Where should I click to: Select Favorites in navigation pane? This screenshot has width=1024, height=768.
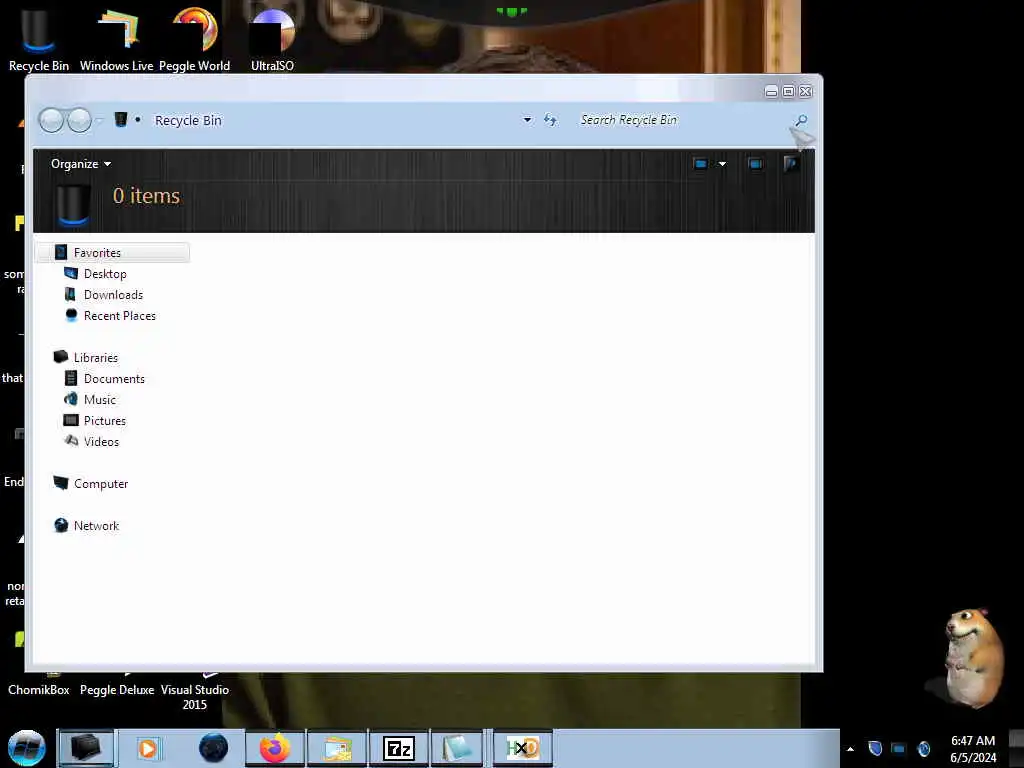pos(112,253)
